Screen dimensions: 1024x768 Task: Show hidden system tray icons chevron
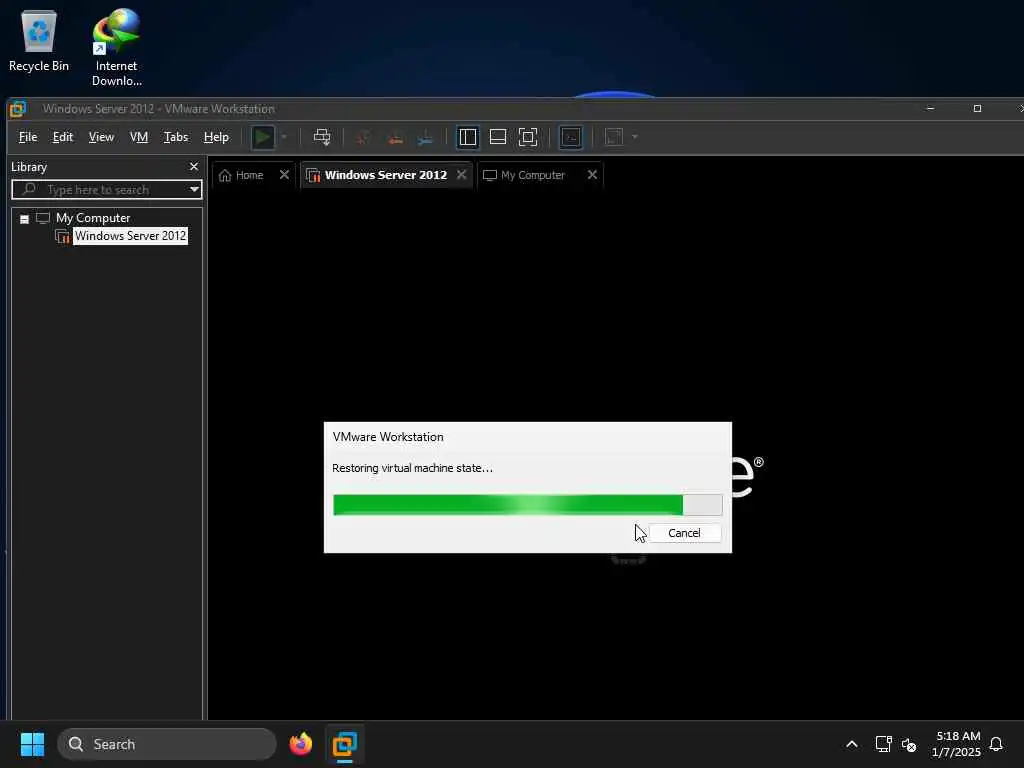pos(852,744)
